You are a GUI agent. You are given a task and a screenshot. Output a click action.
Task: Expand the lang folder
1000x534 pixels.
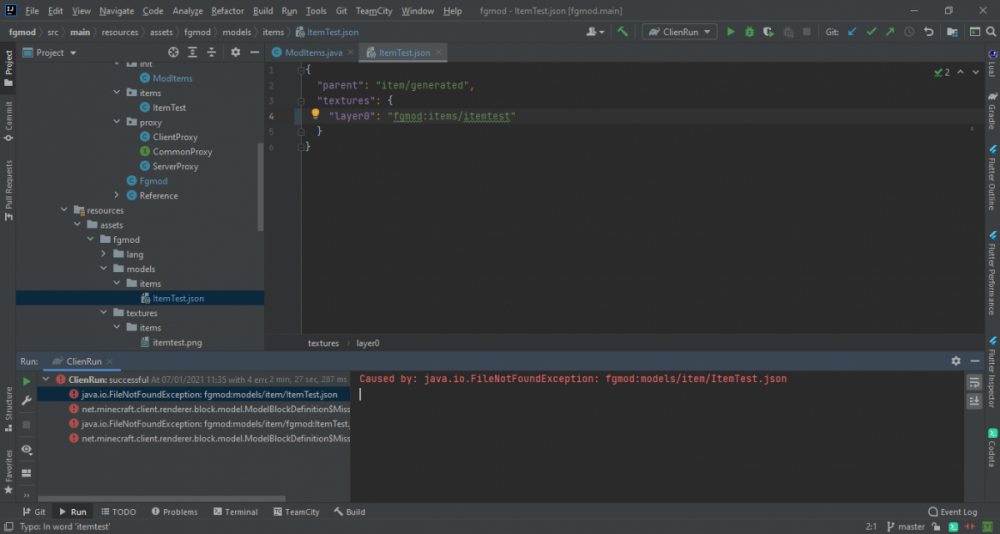pyautogui.click(x=103, y=254)
